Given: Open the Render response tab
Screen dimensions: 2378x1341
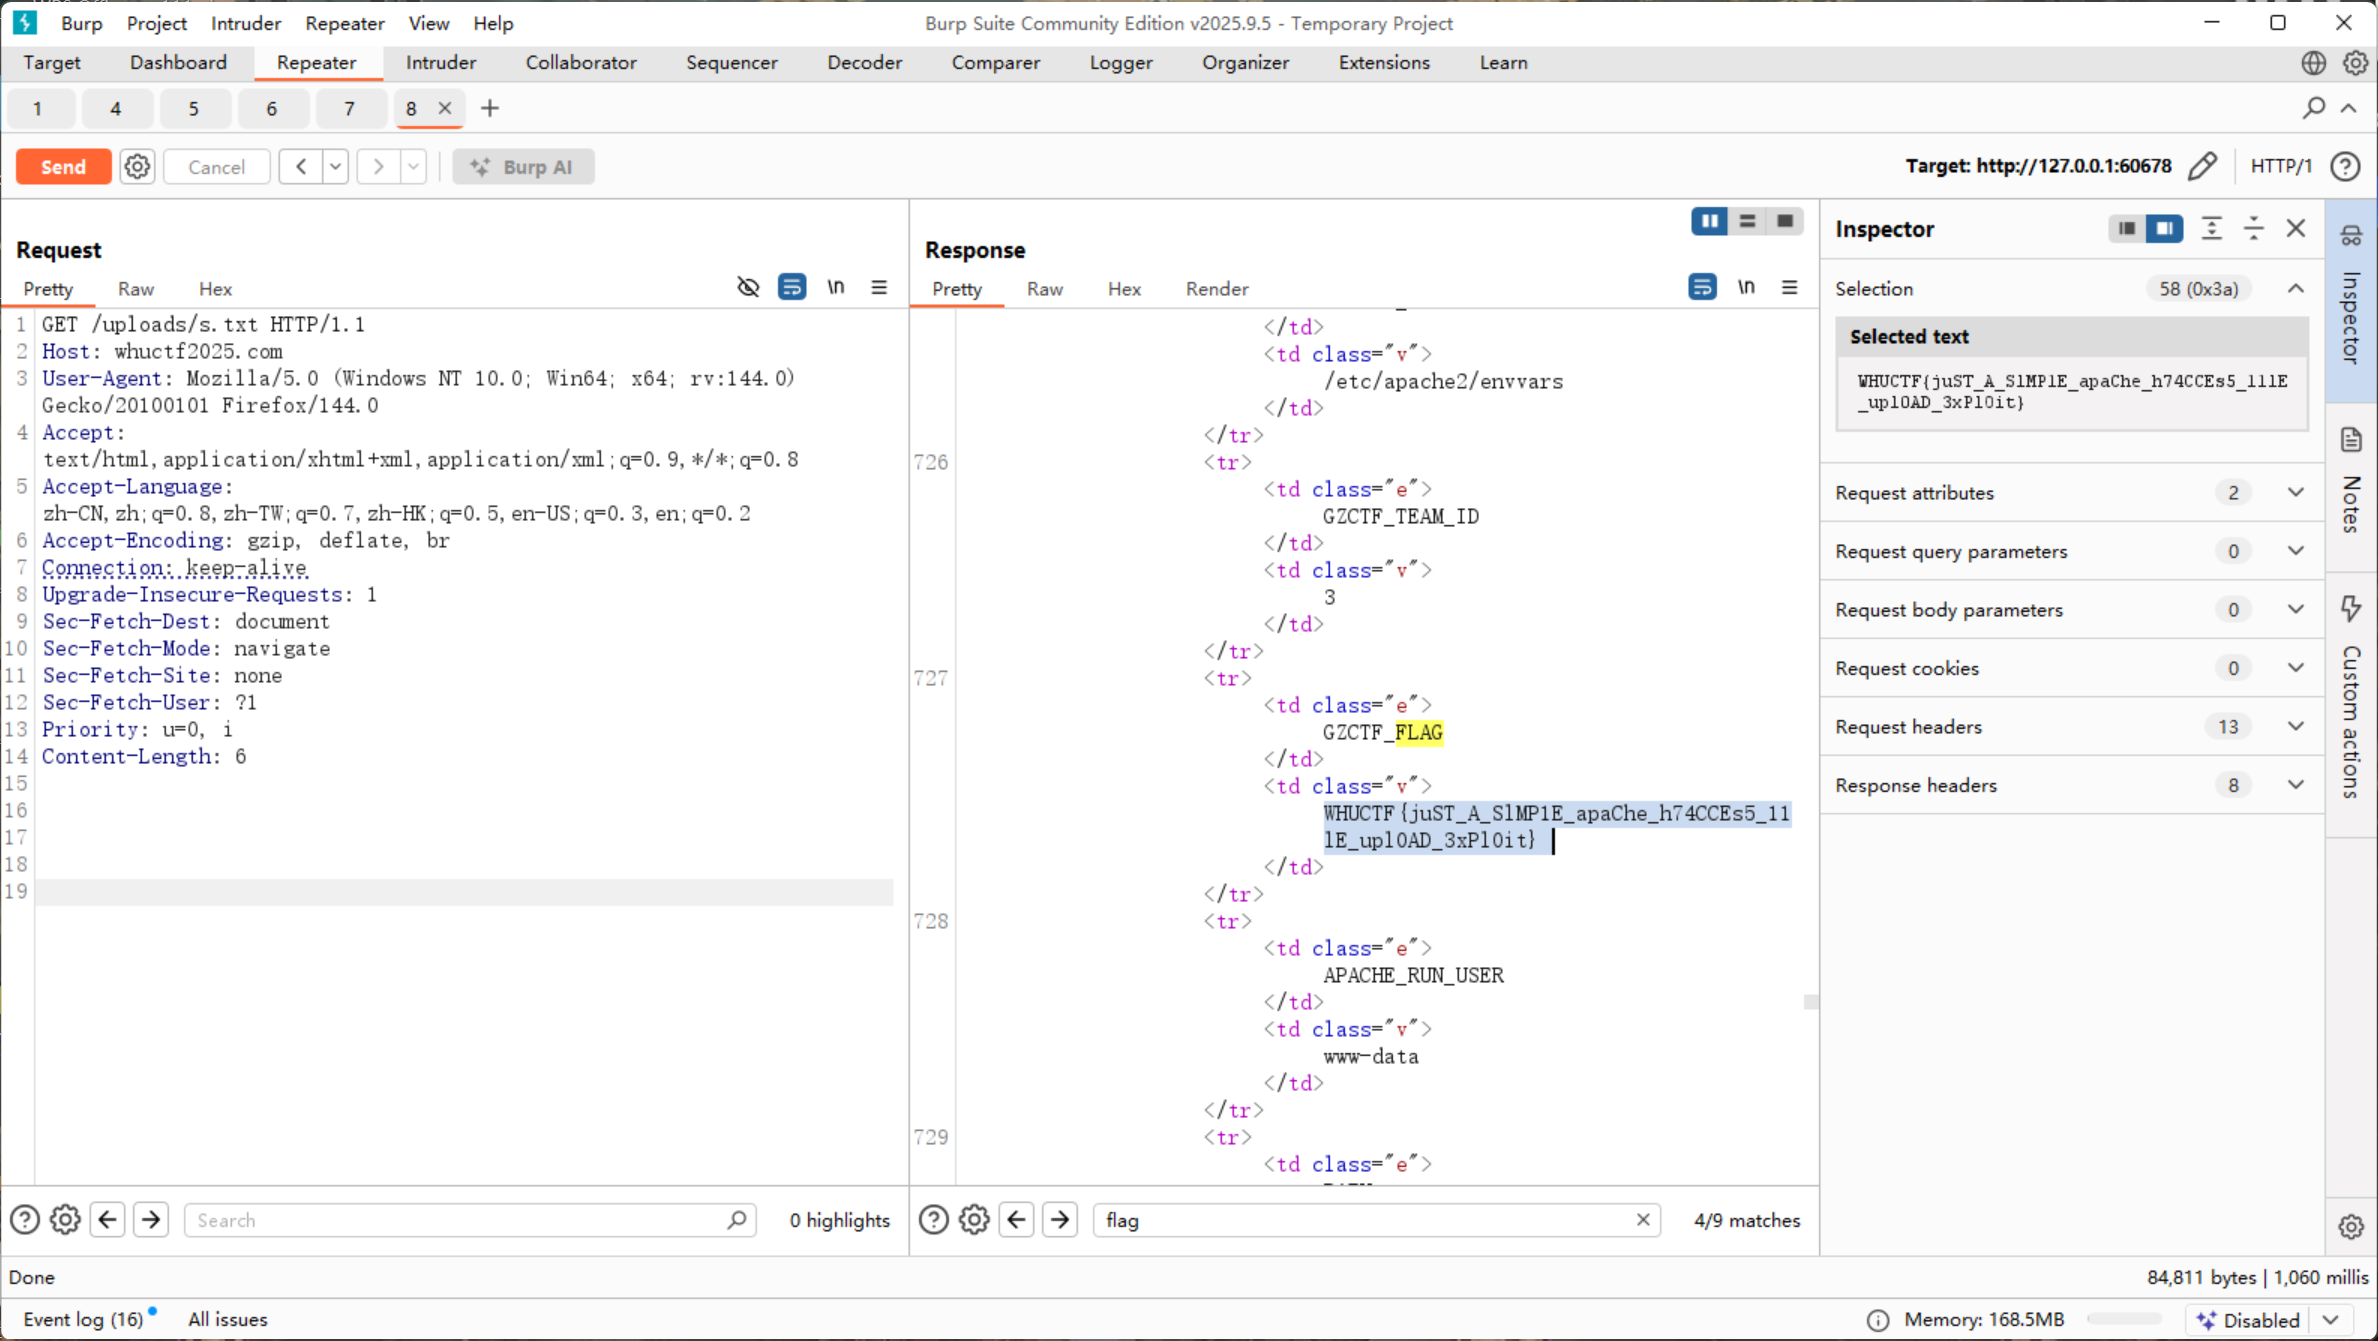Looking at the screenshot, I should point(1216,289).
